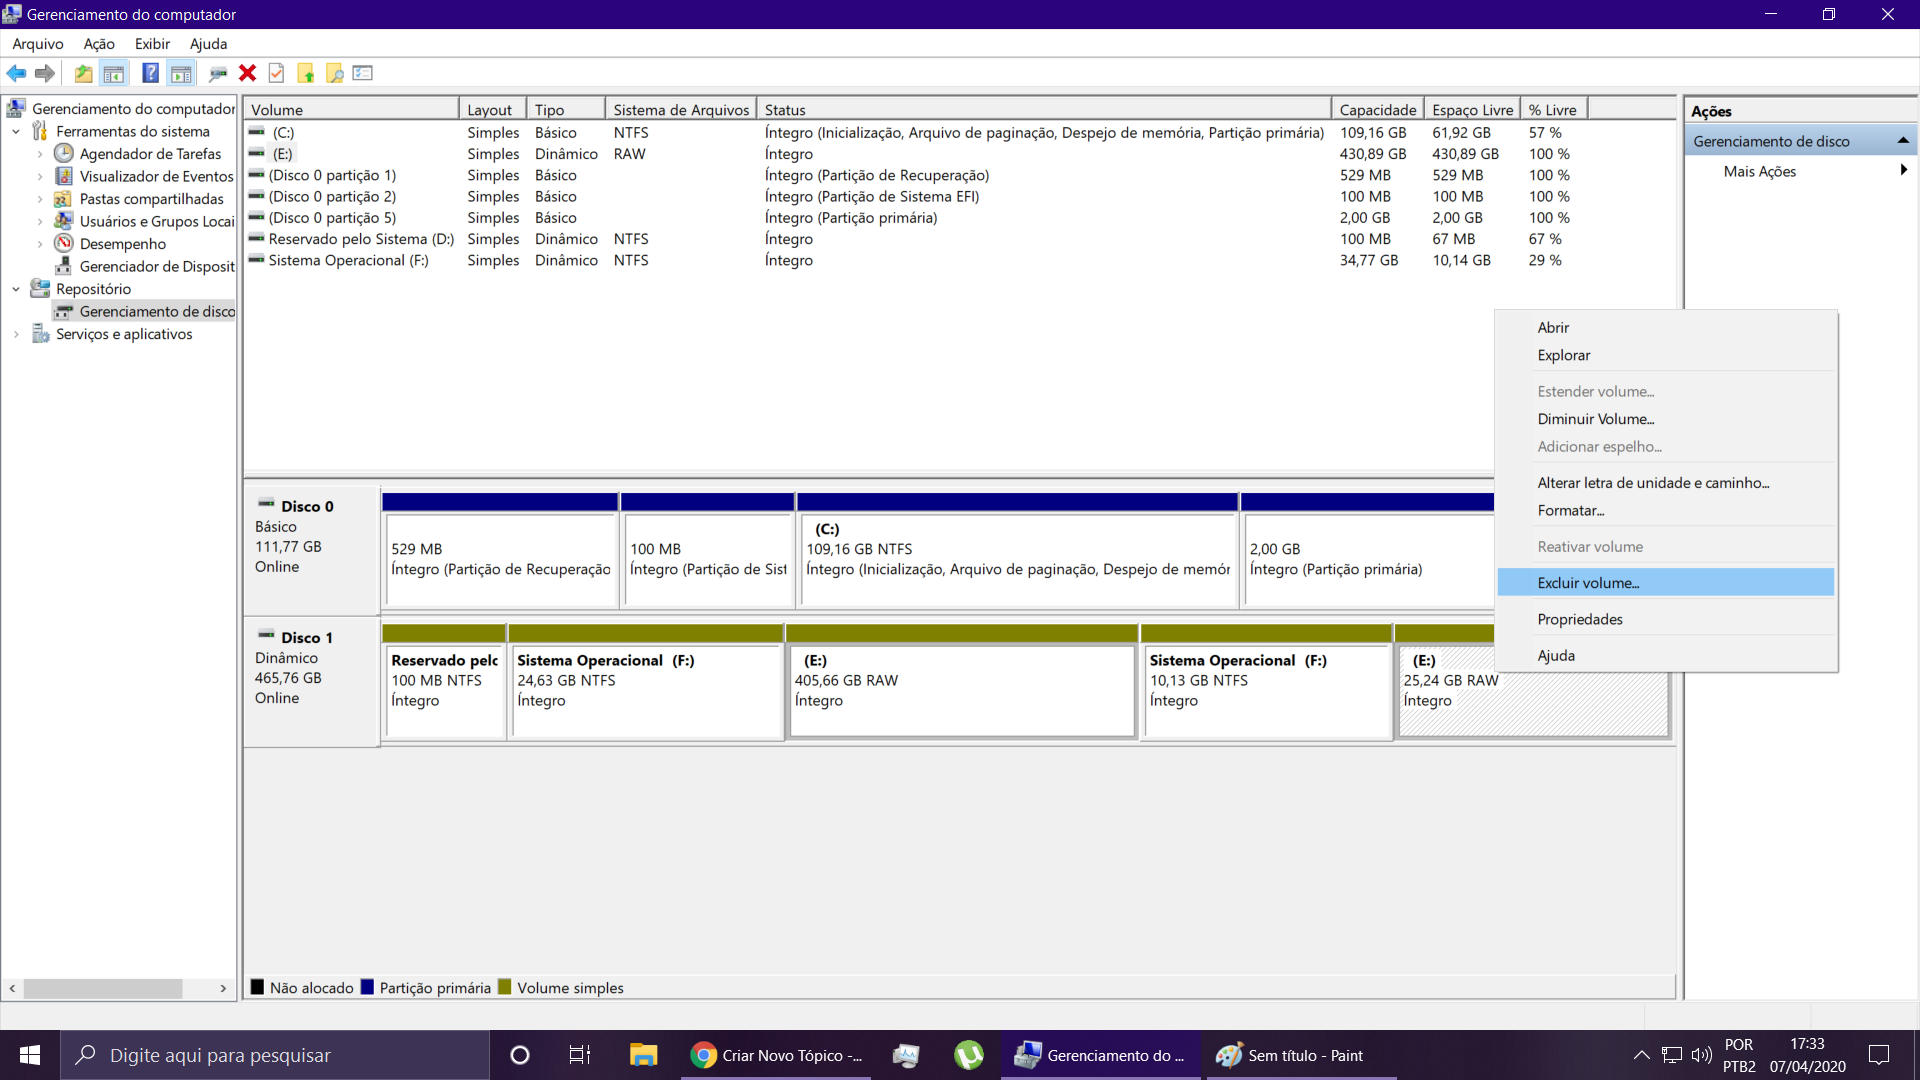Click the Refresh disk connection toolbar icon

point(218,73)
